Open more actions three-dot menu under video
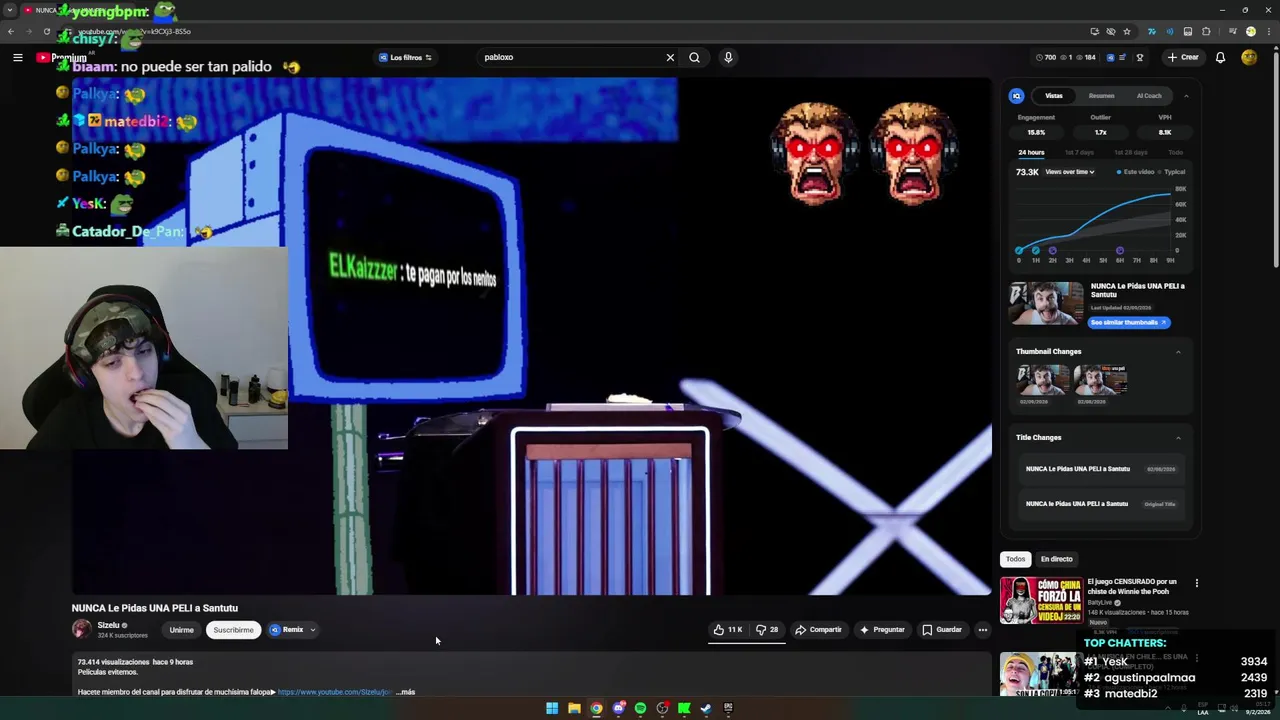1280x720 pixels. [x=983, y=630]
